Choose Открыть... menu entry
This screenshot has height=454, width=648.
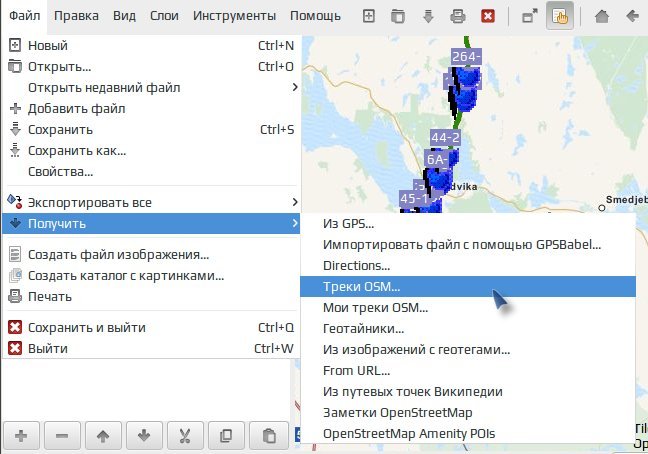click(151, 67)
